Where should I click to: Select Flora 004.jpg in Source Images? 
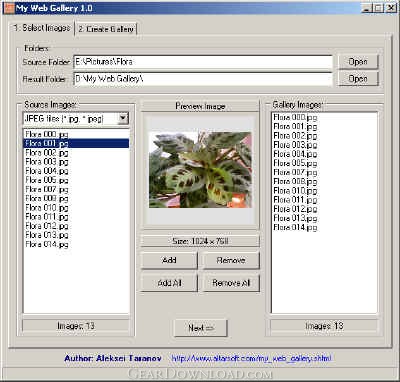click(x=76, y=171)
